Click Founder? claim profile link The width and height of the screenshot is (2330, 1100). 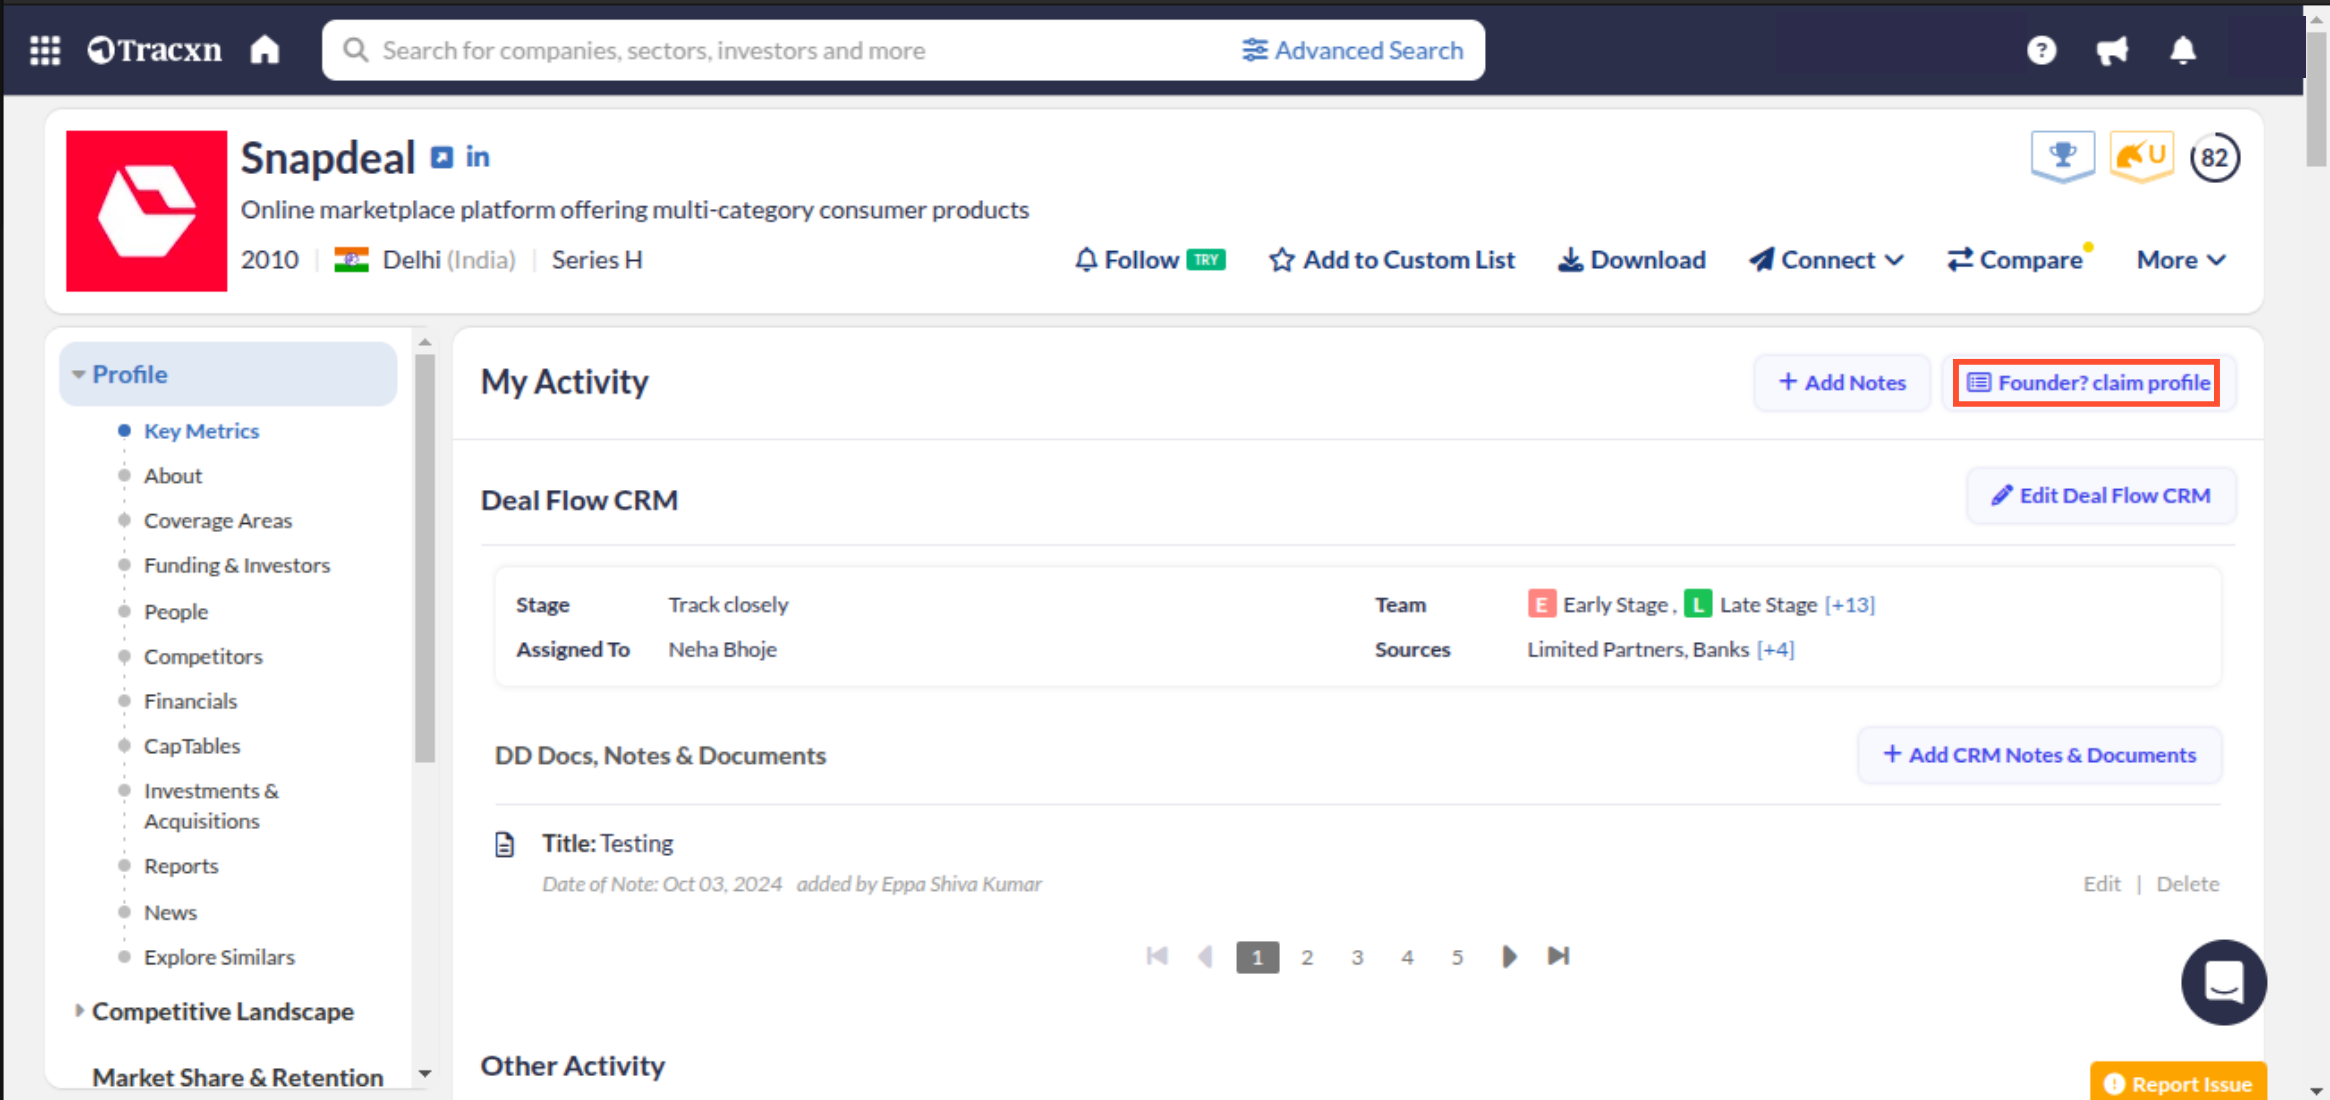(x=2088, y=383)
